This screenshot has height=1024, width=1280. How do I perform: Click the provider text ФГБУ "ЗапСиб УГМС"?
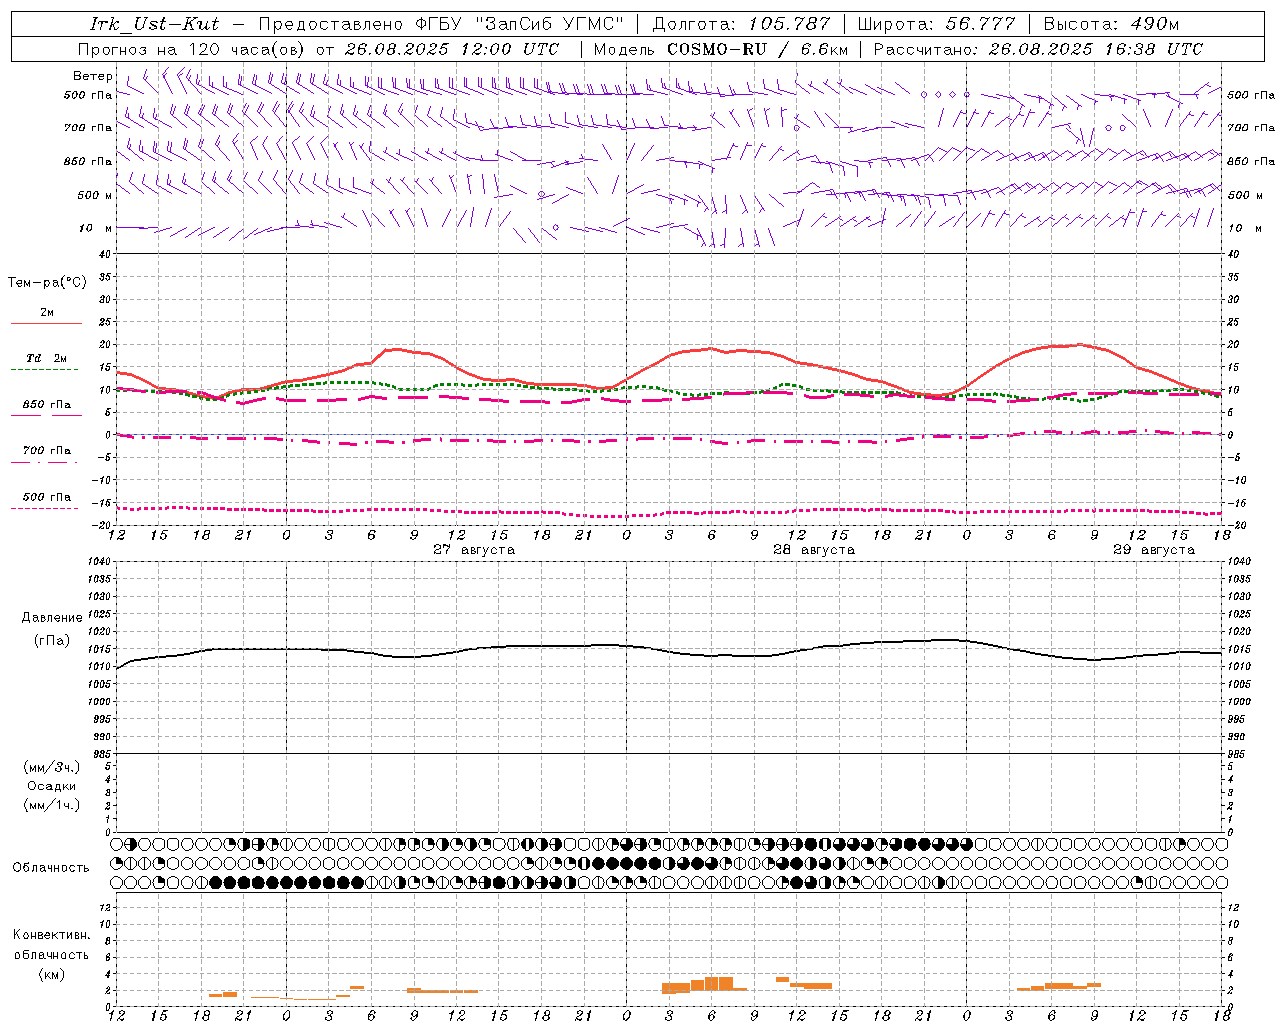(519, 24)
